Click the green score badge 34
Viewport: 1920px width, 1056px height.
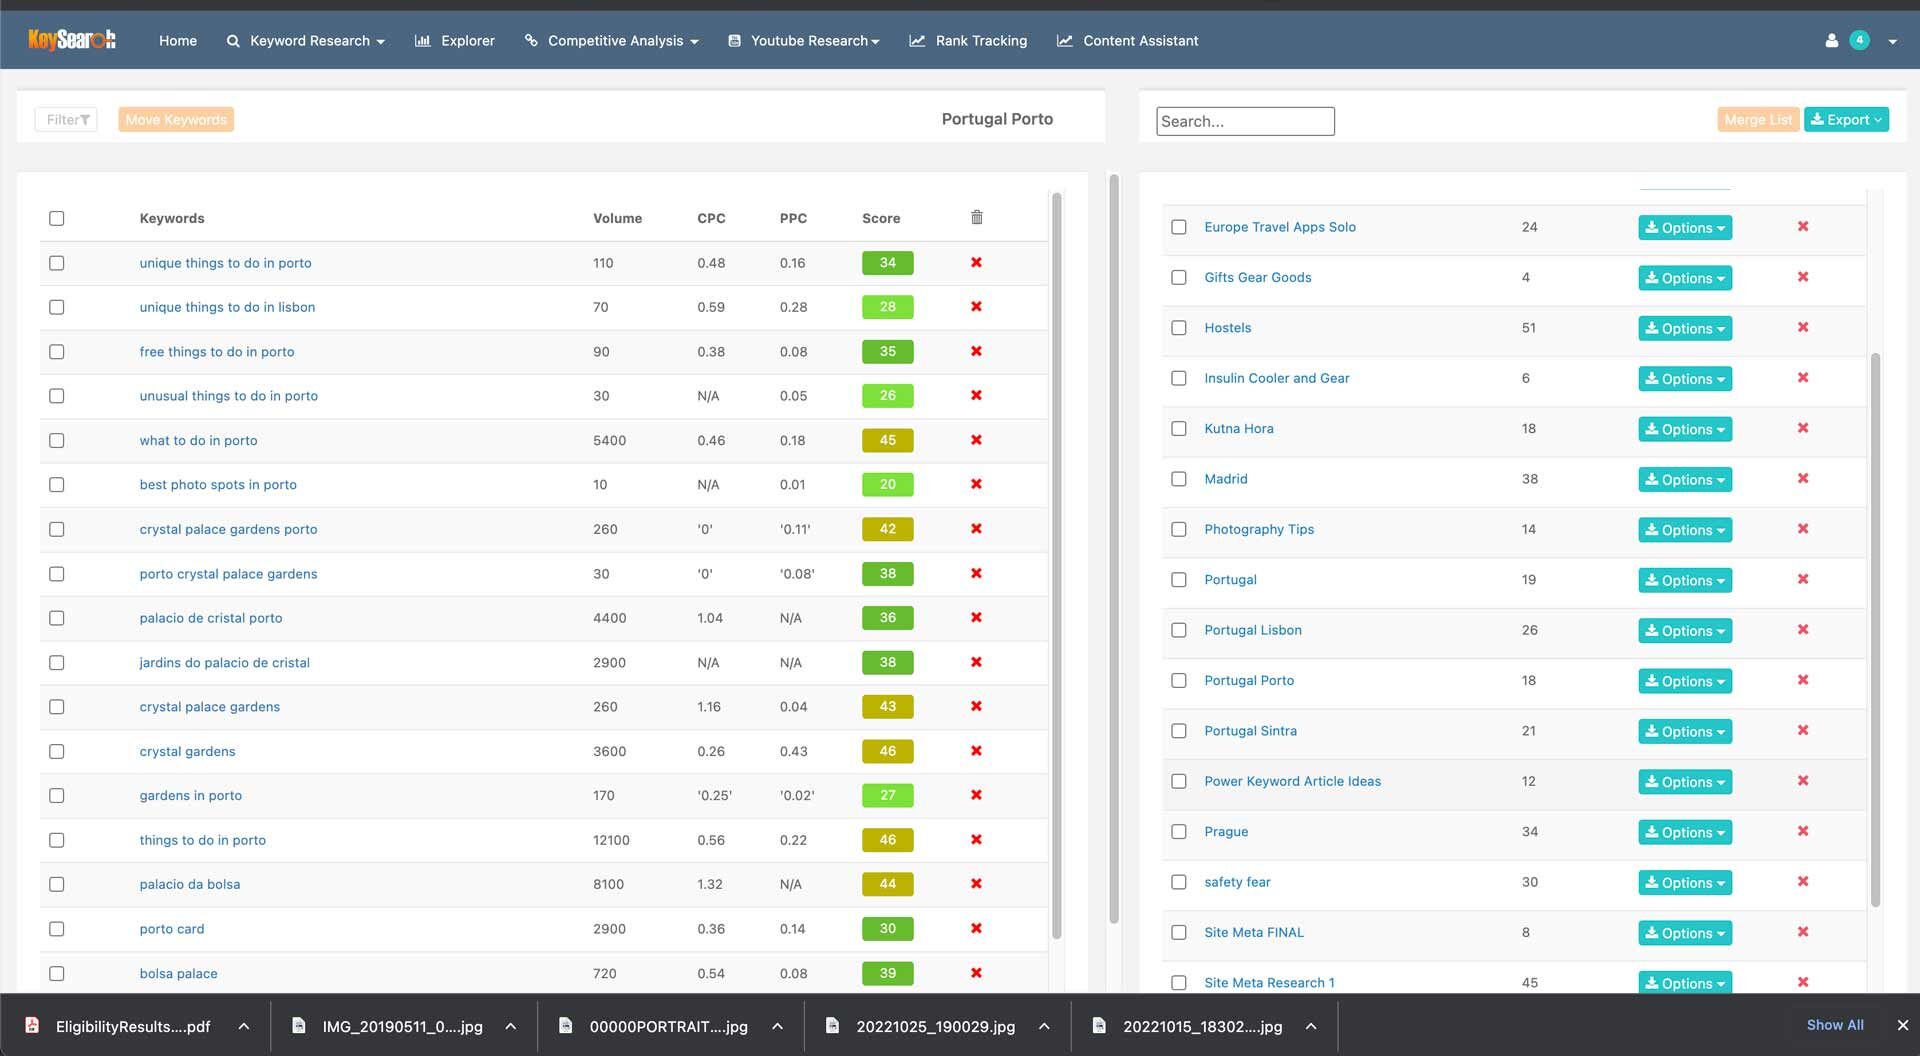click(888, 262)
